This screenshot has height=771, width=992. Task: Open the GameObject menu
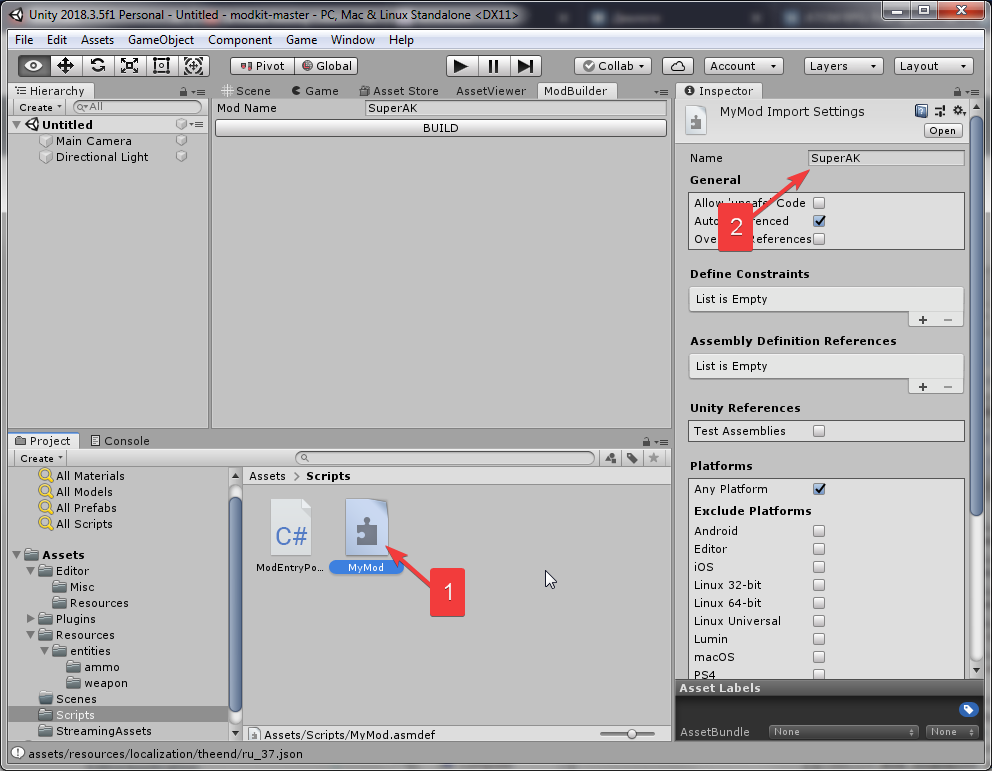coord(161,40)
